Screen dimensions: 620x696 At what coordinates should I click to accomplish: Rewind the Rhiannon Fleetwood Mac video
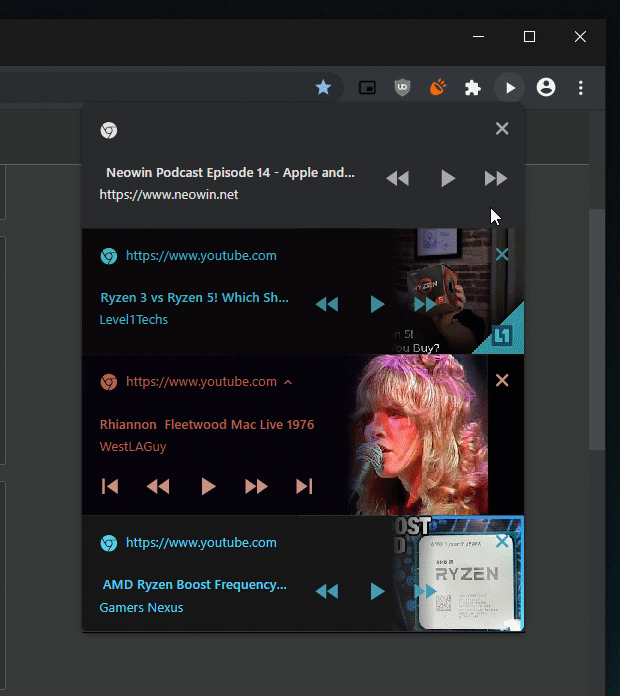click(x=158, y=486)
